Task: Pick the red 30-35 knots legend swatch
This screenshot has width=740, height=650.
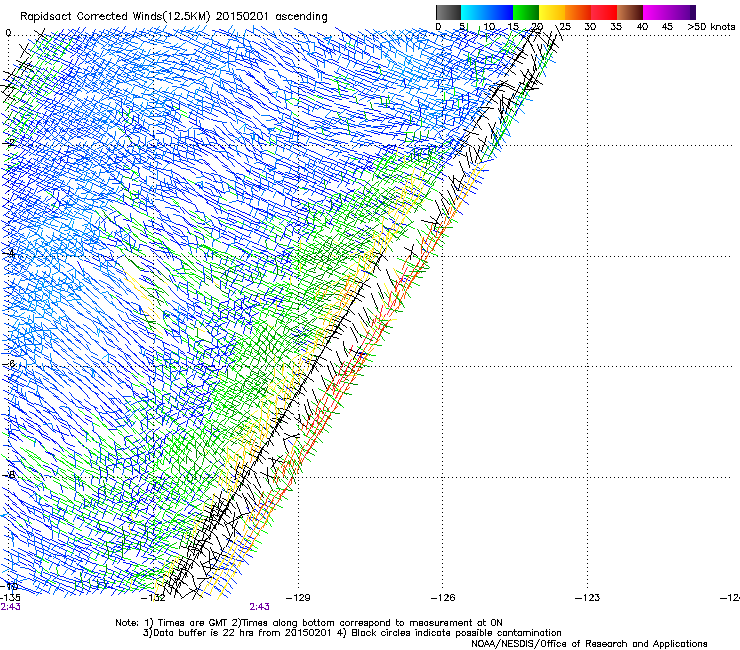Action: pyautogui.click(x=604, y=12)
